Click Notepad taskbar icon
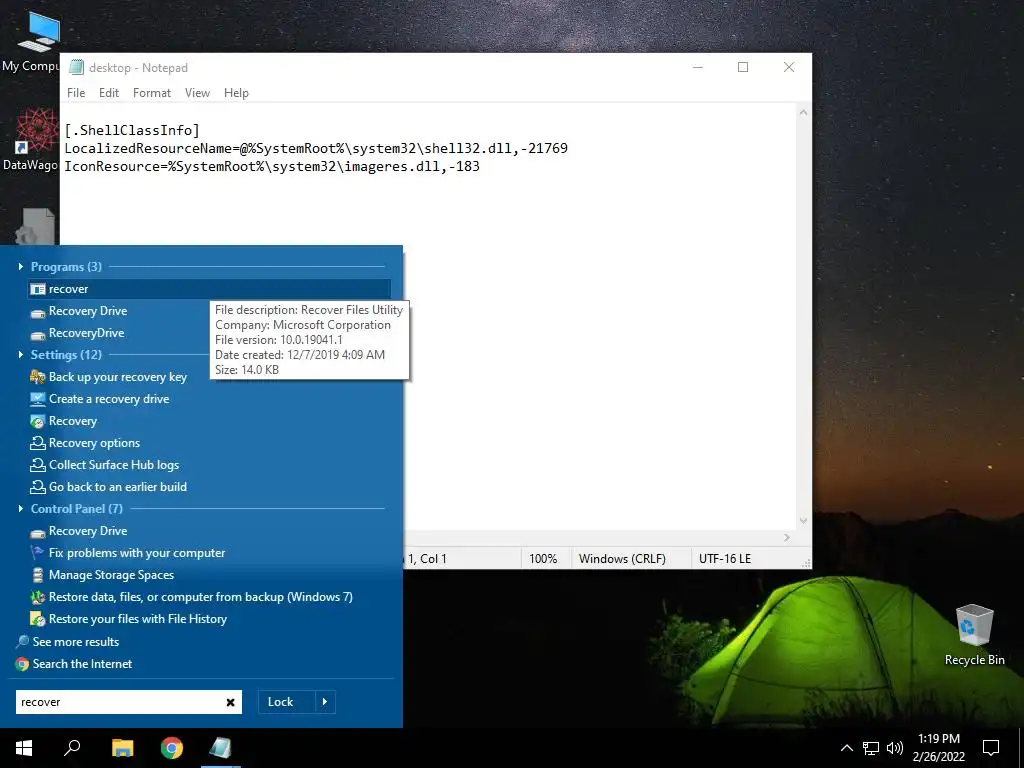The height and width of the screenshot is (768, 1024). [x=221, y=748]
